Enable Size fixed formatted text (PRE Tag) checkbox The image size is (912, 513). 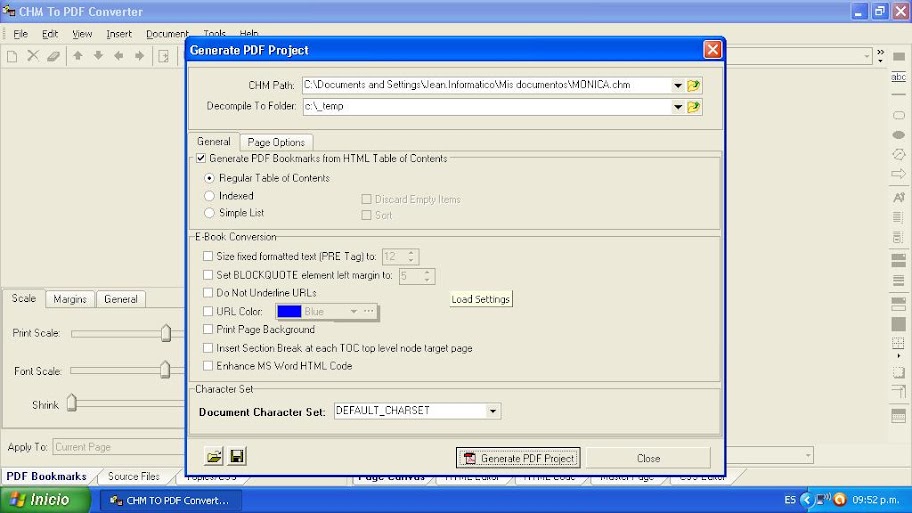click(208, 256)
